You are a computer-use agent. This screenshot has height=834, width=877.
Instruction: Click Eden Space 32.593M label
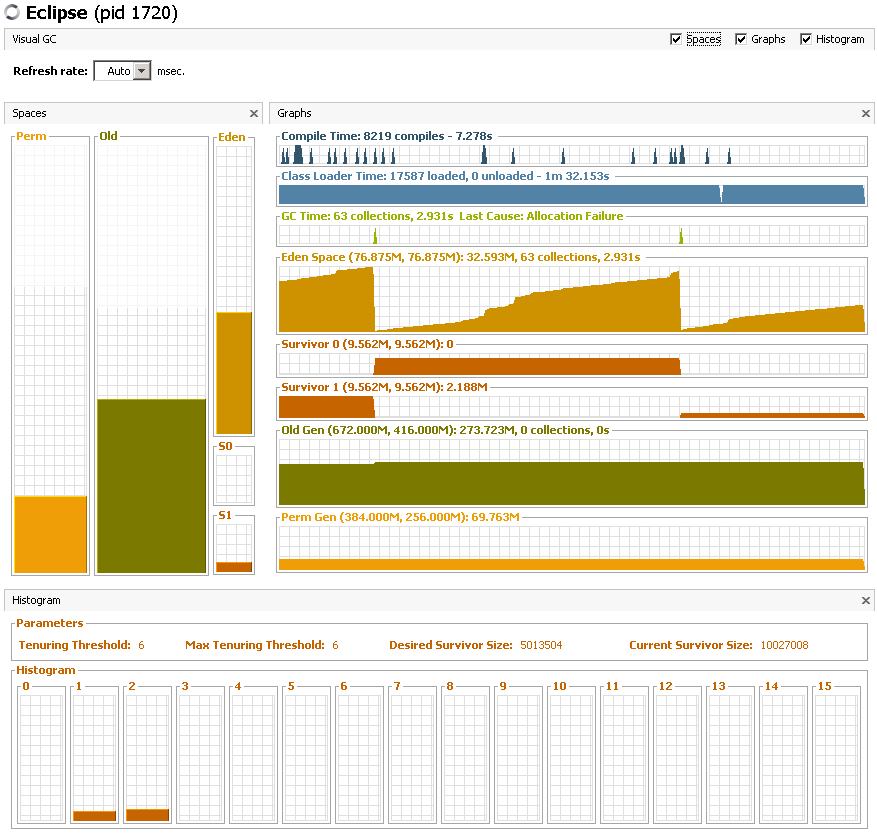pos(460,257)
